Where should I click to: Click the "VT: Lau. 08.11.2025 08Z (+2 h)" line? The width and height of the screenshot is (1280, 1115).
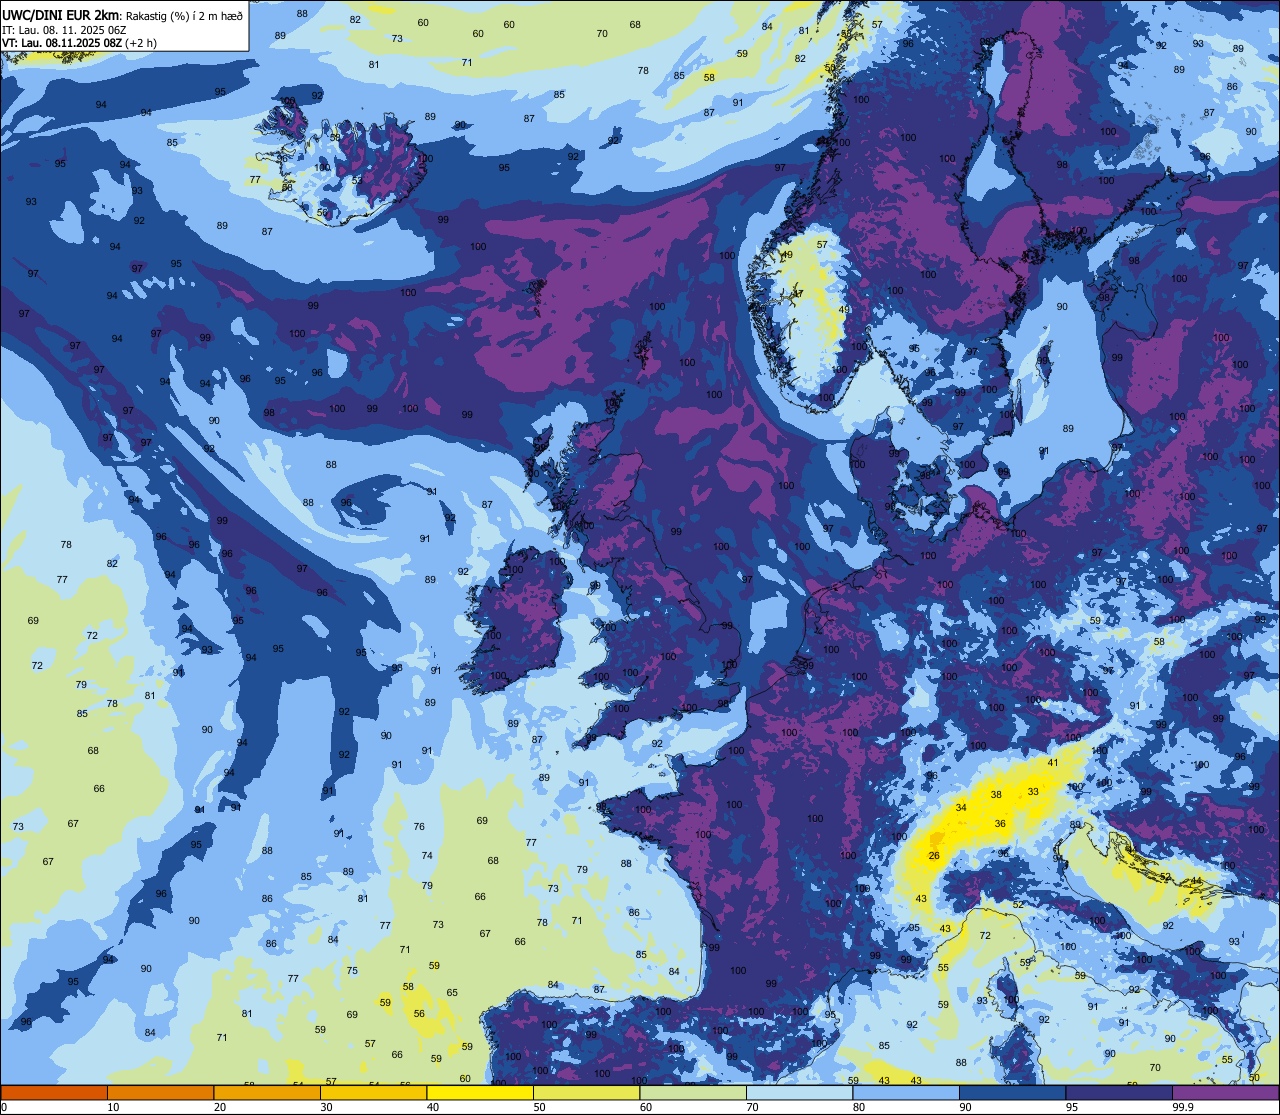pos(79,43)
